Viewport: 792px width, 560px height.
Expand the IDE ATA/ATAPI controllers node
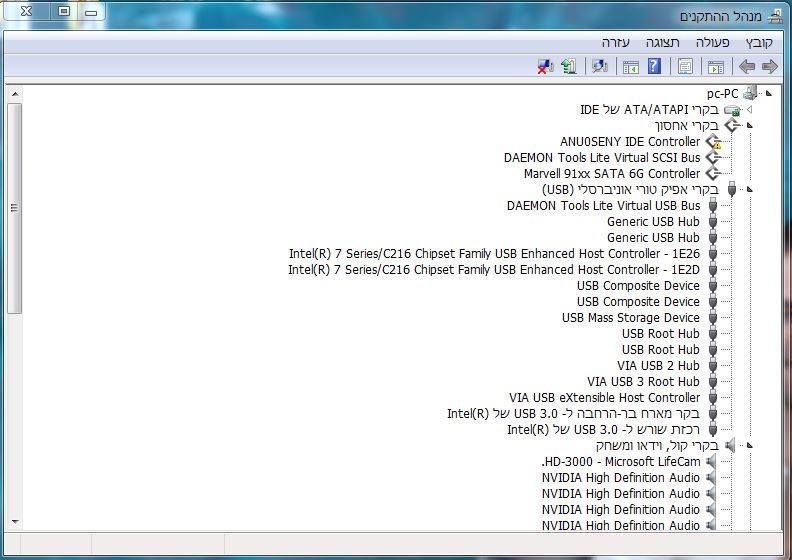(750, 110)
